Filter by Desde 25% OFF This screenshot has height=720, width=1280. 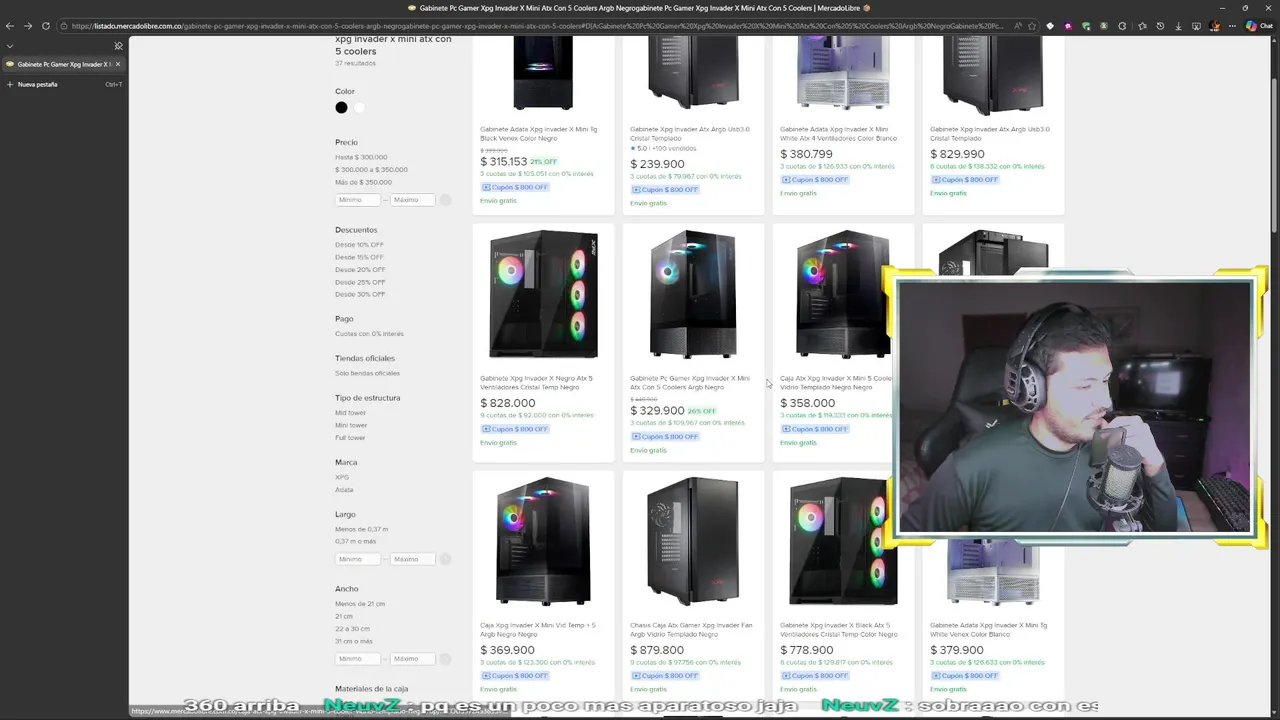(360, 282)
